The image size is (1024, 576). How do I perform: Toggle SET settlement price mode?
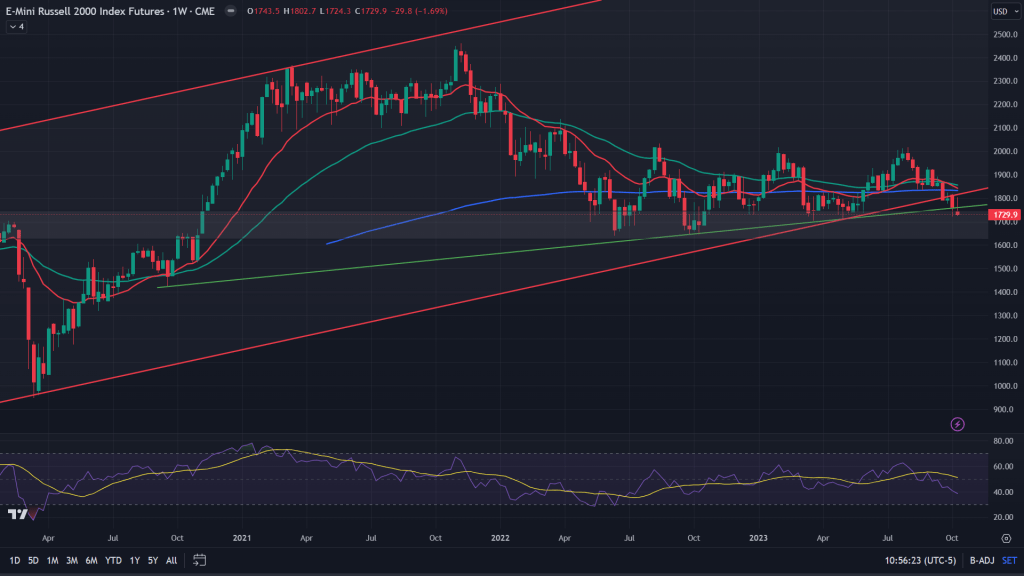click(1008, 560)
